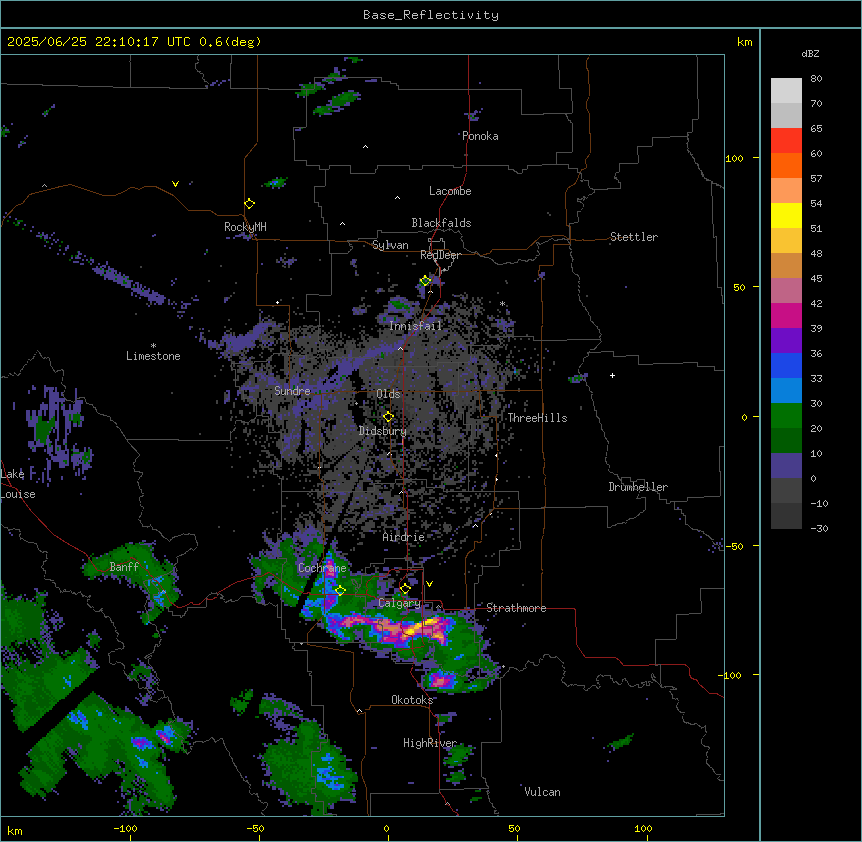Screen dimensions: 862x842
Task: Click the gold 48-51 dBZ legend swatch
Action: [x=786, y=241]
